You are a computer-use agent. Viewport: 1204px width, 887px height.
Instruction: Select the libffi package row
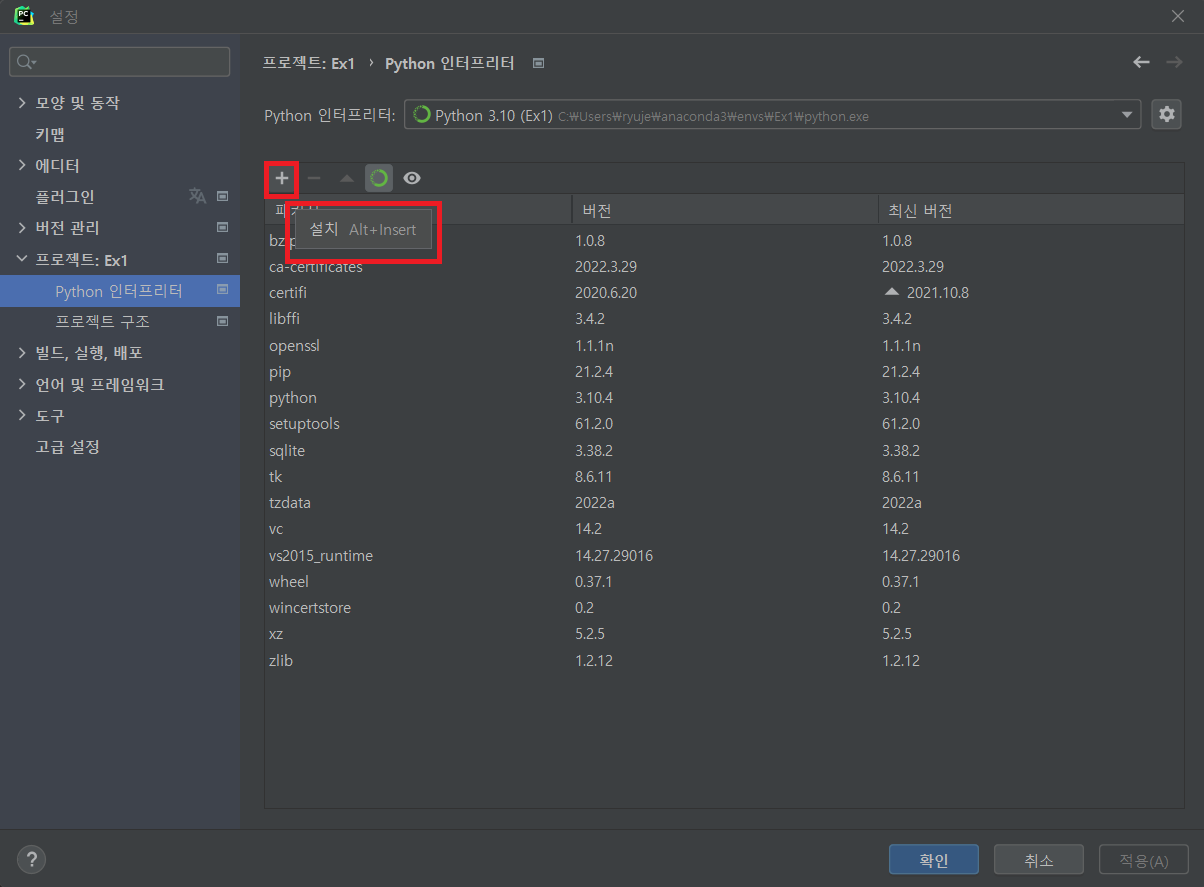(x=724, y=319)
